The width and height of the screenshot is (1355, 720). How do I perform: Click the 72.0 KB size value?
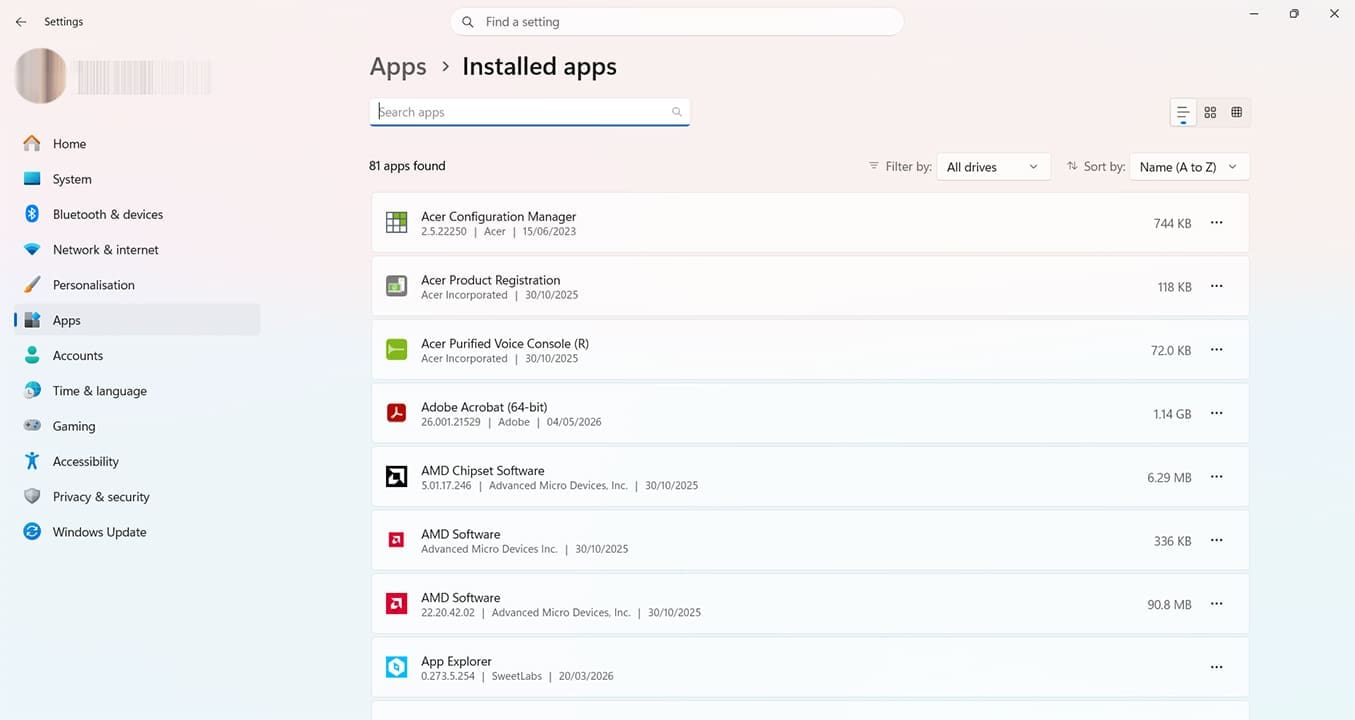click(1171, 351)
